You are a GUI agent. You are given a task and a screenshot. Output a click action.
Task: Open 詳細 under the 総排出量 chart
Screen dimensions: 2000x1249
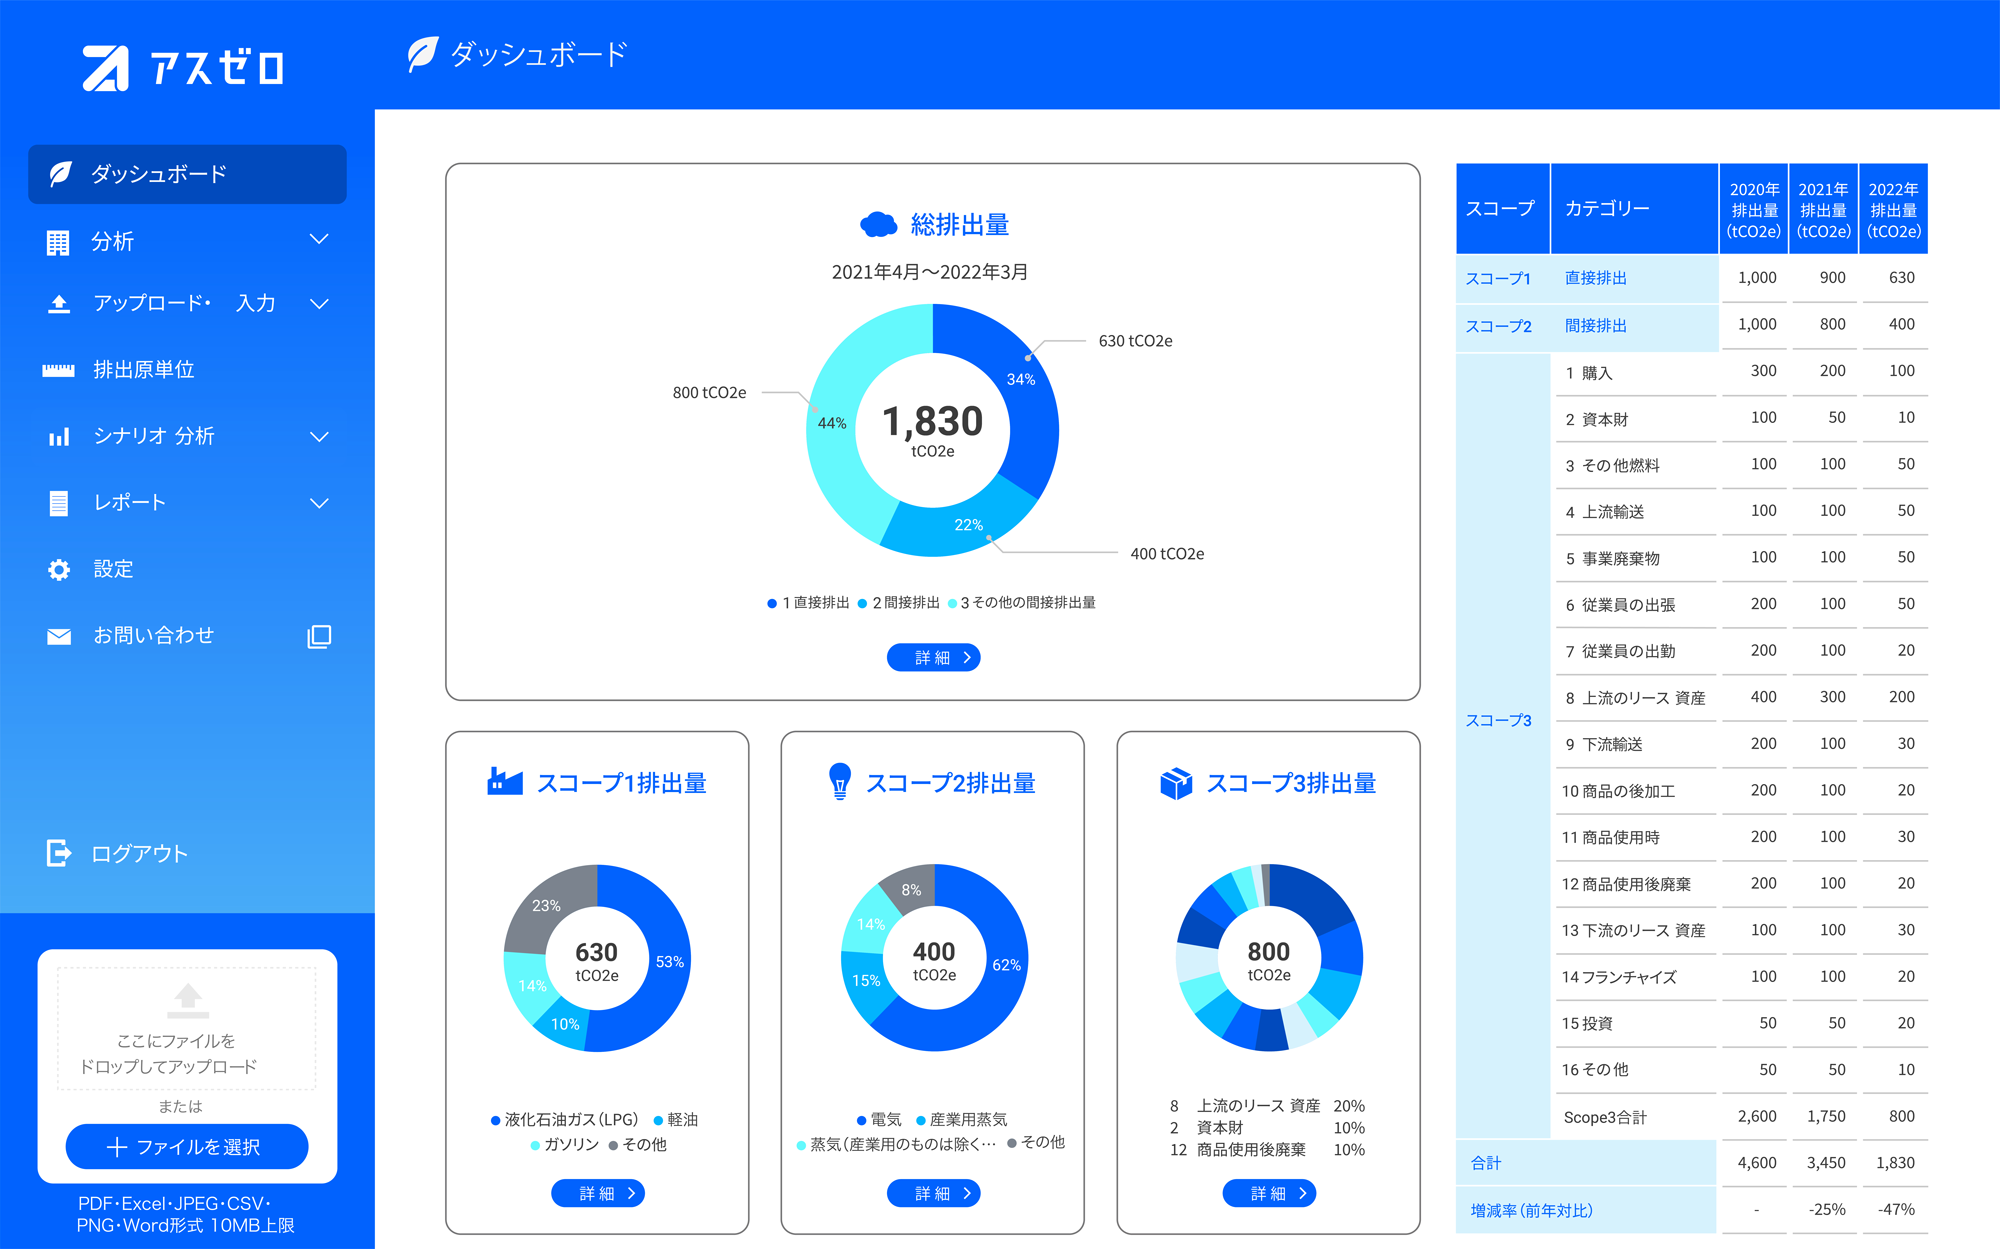tap(933, 657)
